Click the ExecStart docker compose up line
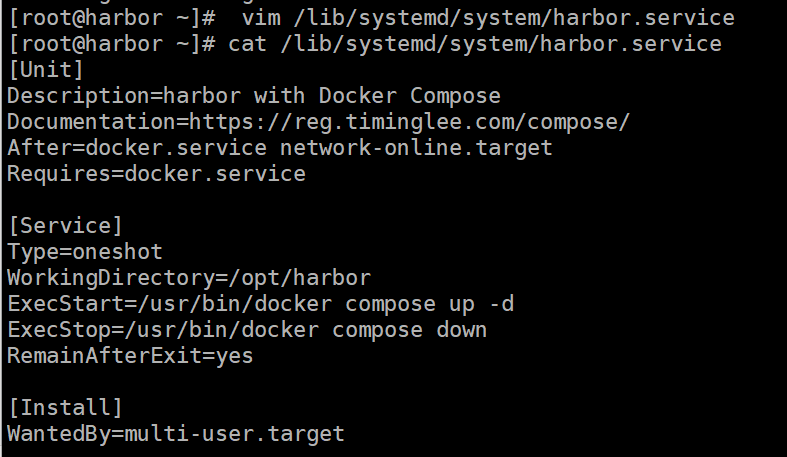The width and height of the screenshot is (787, 457). click(x=260, y=304)
